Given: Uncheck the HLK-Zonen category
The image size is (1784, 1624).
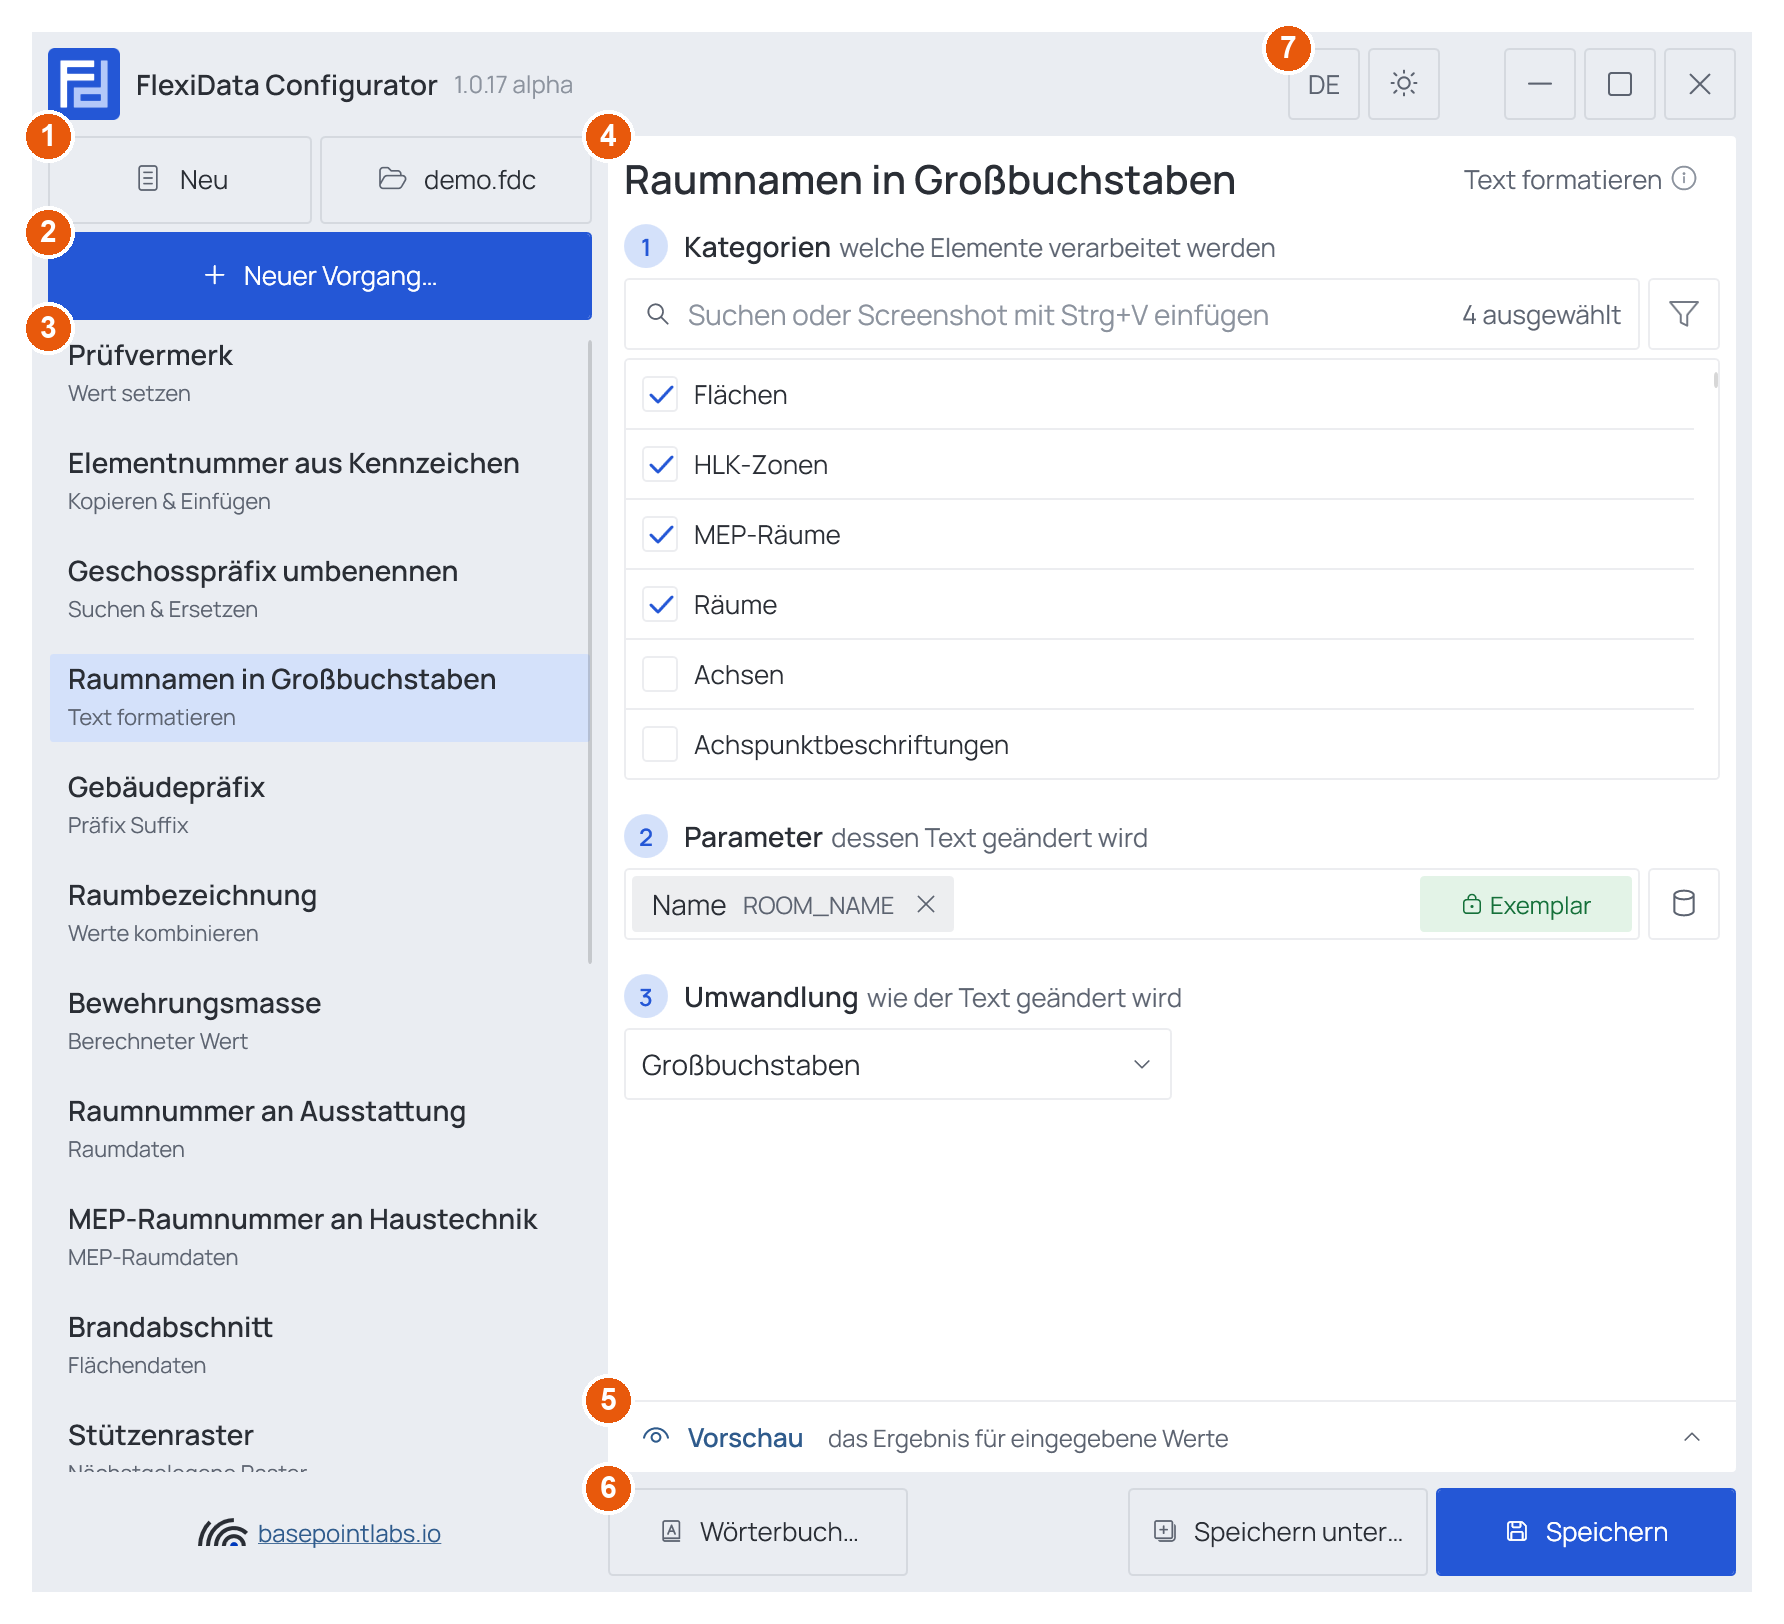Looking at the screenshot, I should tap(660, 465).
